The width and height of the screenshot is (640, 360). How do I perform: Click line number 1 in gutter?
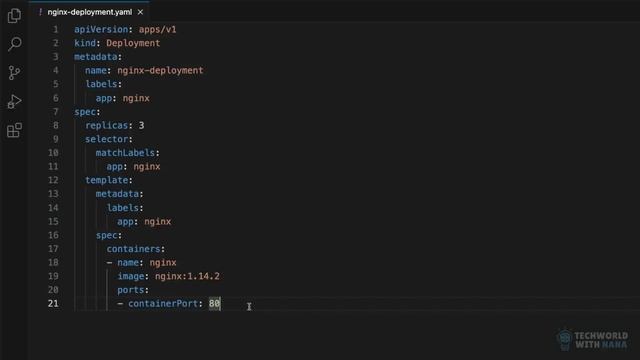(56, 29)
